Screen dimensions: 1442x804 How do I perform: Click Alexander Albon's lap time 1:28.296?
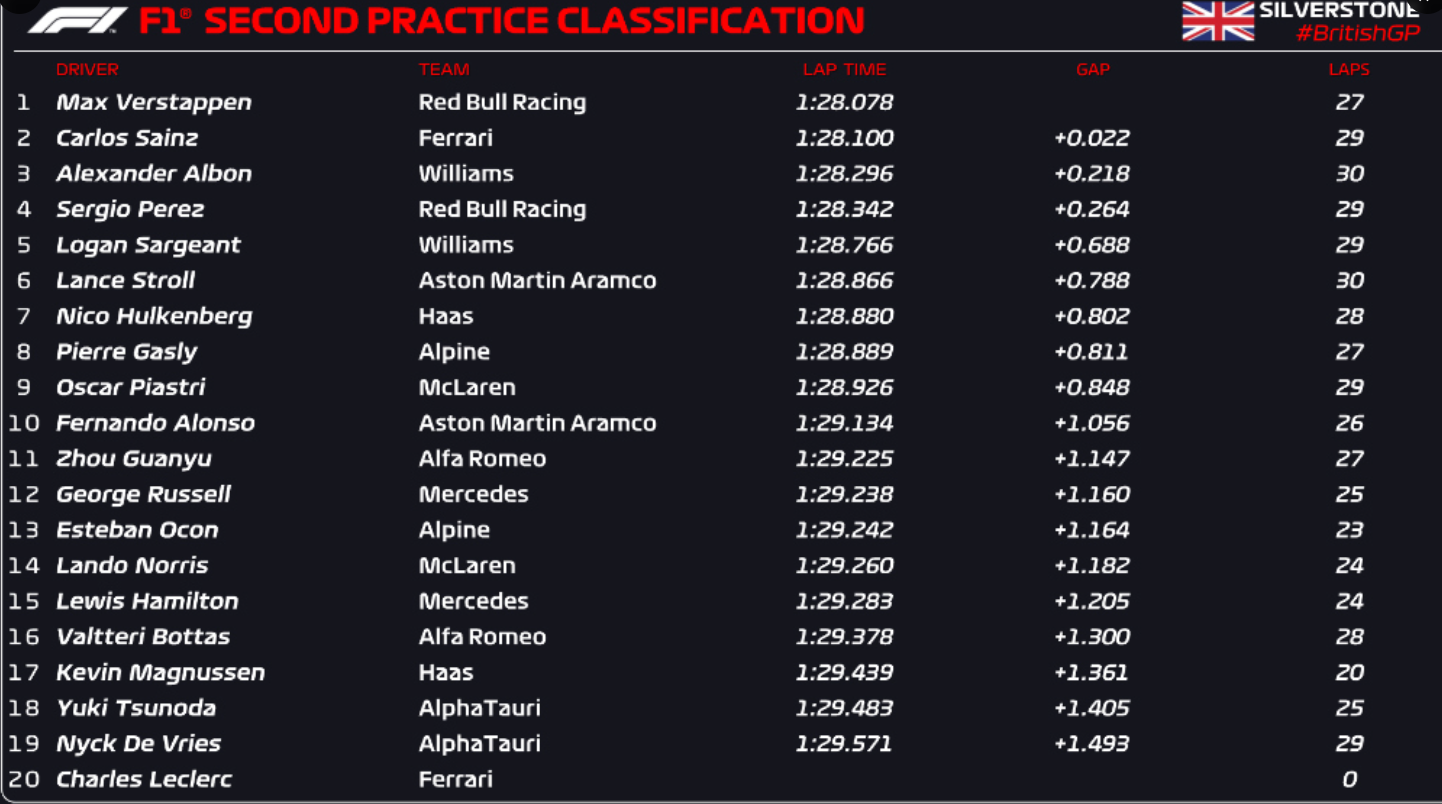tap(845, 174)
